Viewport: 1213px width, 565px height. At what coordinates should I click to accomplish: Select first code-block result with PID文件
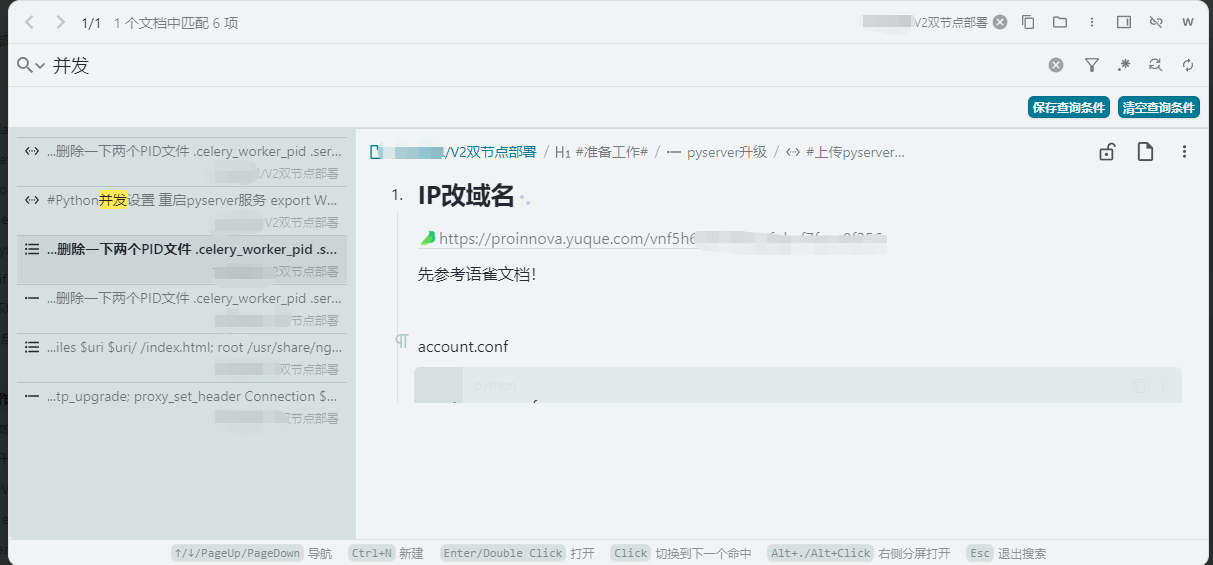tap(182, 161)
